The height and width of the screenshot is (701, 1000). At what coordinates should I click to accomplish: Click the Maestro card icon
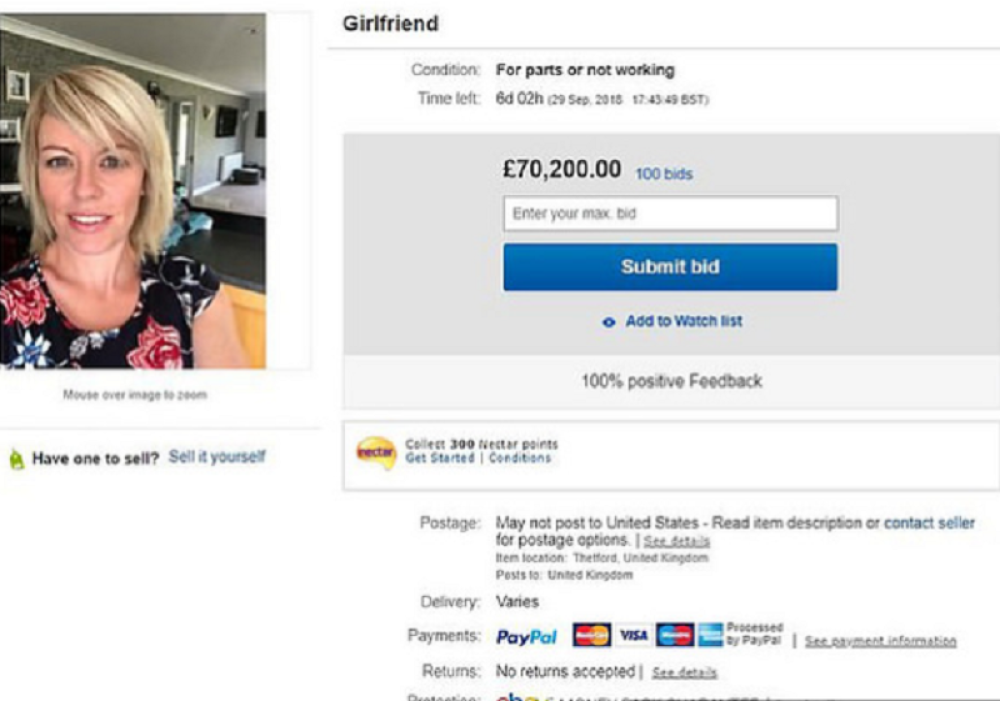click(x=674, y=635)
